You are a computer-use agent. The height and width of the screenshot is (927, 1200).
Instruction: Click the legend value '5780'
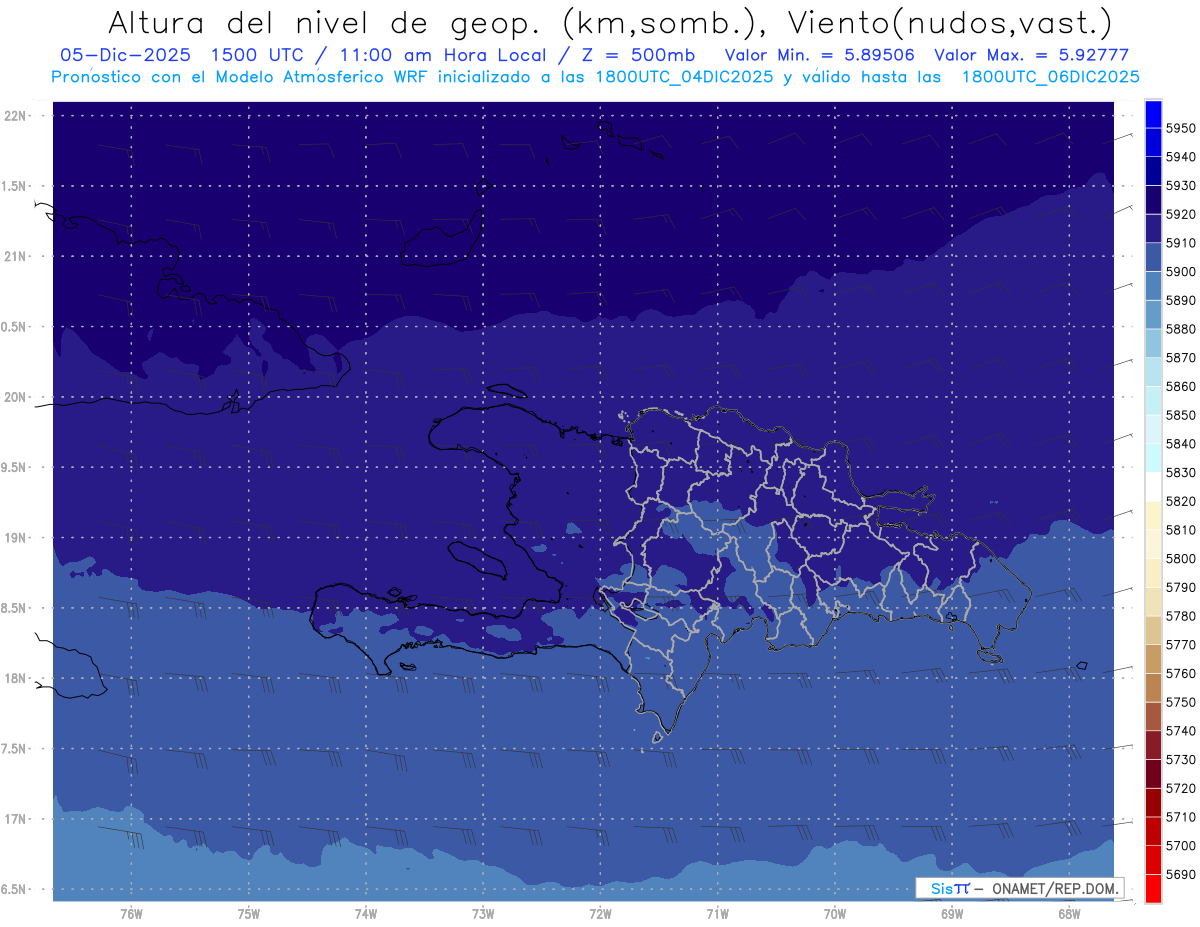1181,616
